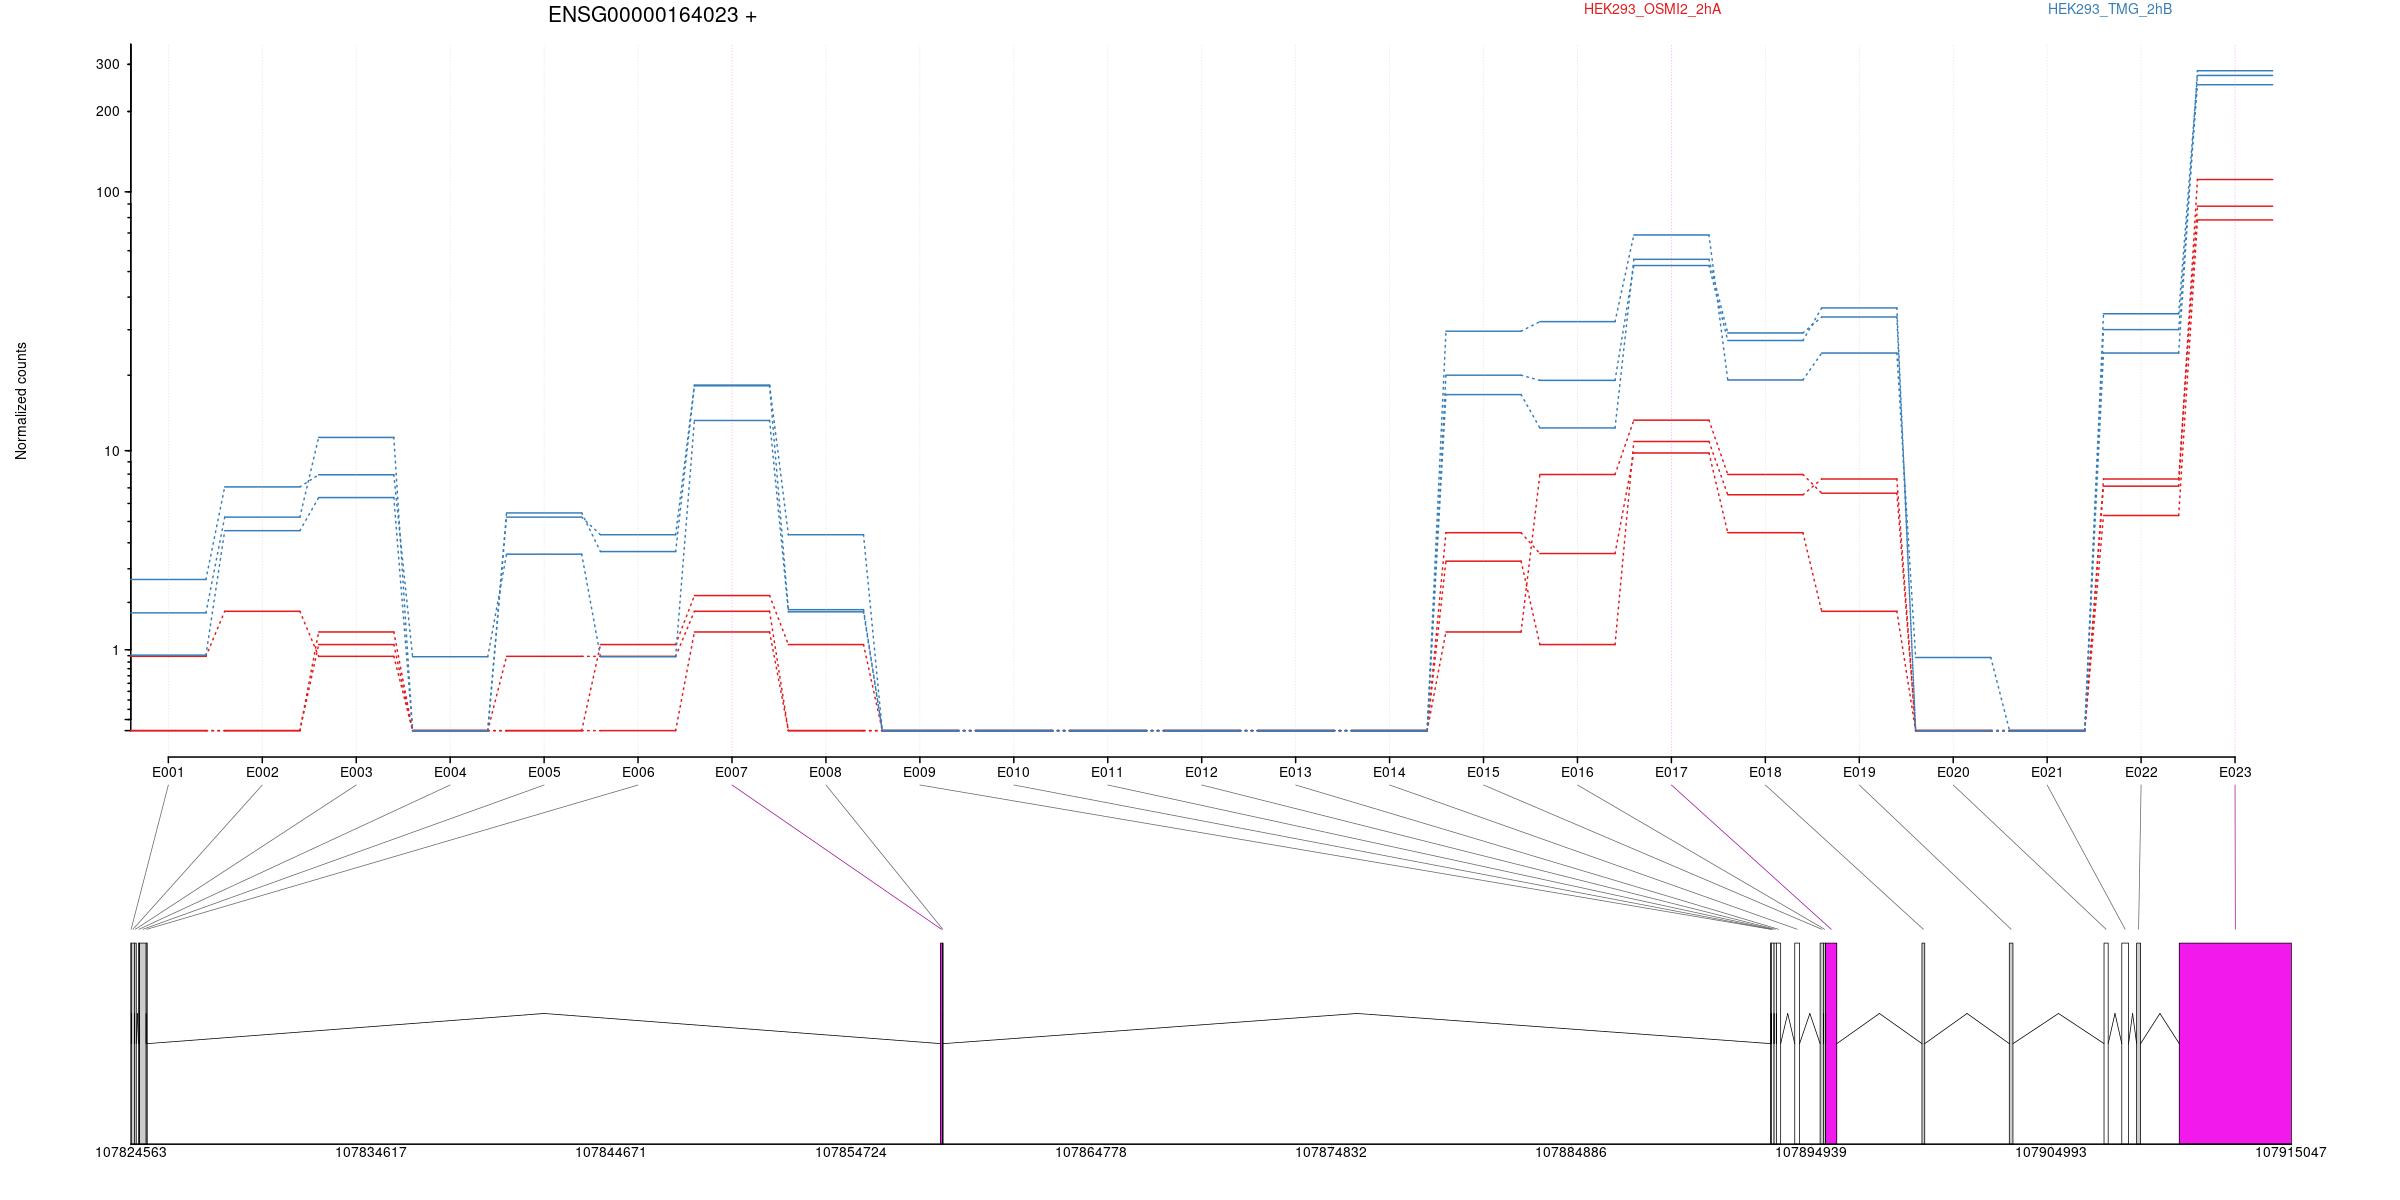Click y-axis tick value 300
This screenshot has height=1200, width=2400.
tap(107, 64)
